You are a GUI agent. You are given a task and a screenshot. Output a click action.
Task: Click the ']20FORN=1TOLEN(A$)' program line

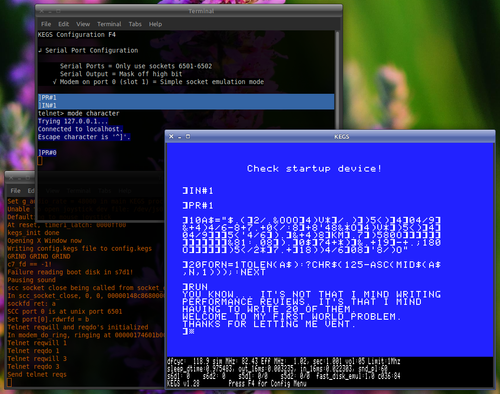click(x=312, y=269)
